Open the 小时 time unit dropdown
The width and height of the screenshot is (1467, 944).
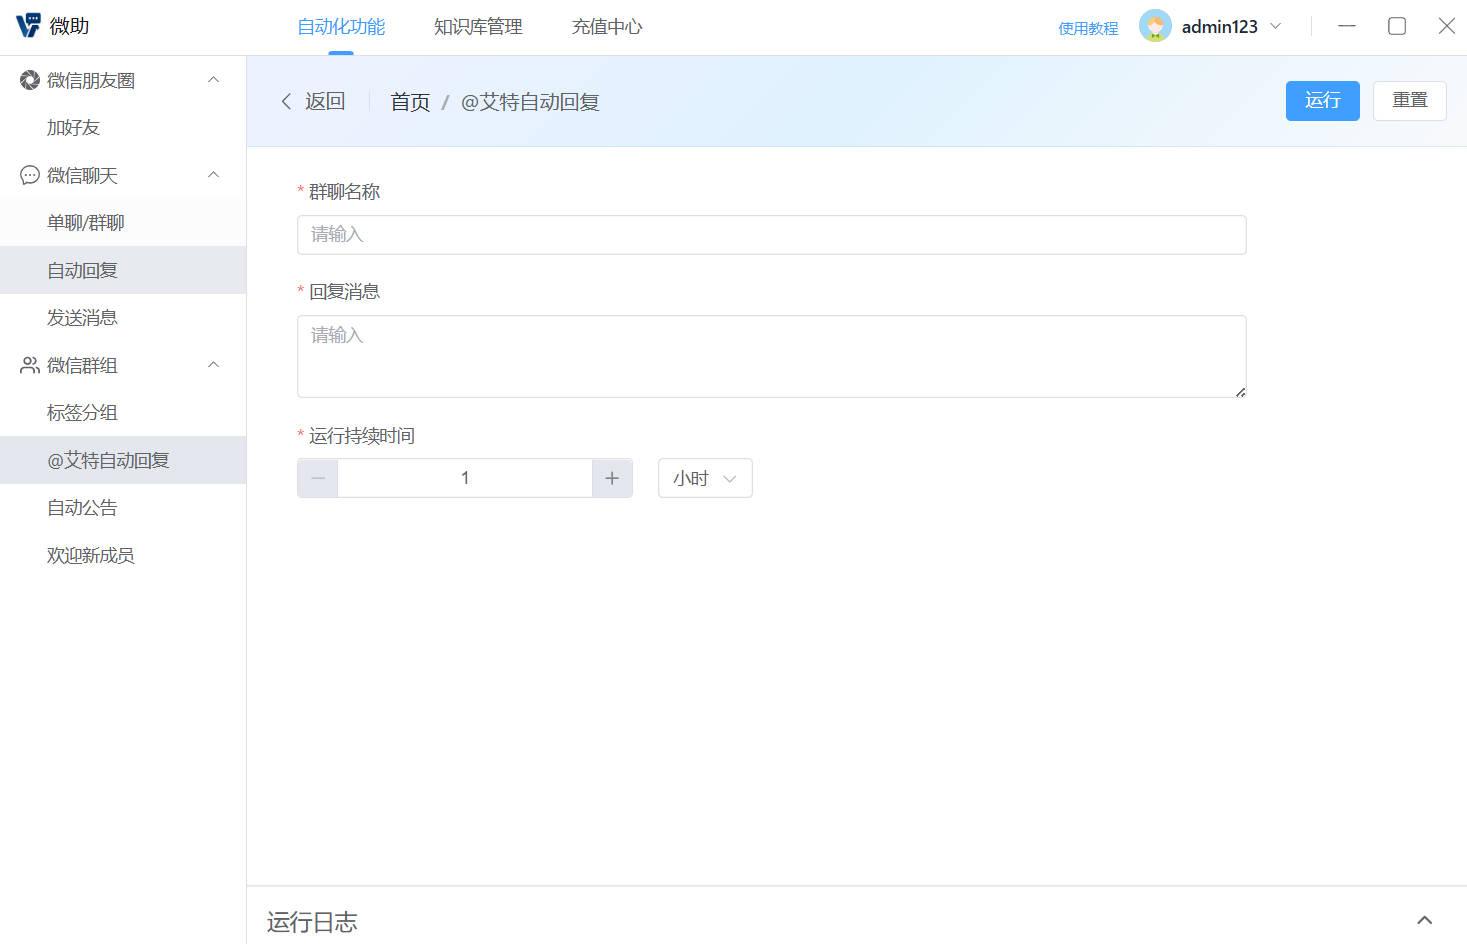(x=705, y=478)
